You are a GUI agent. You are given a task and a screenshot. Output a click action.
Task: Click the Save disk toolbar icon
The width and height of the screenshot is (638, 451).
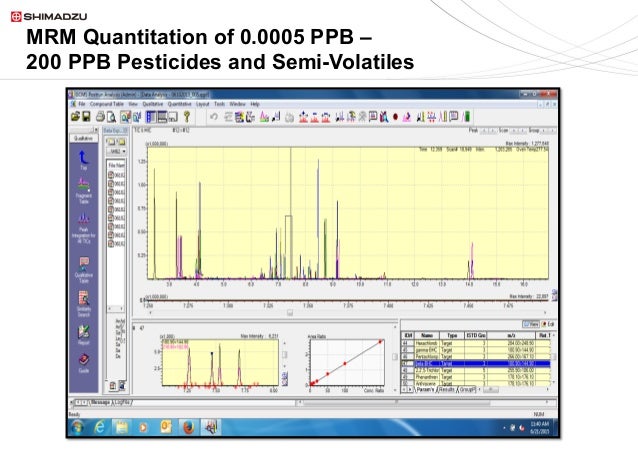click(85, 116)
